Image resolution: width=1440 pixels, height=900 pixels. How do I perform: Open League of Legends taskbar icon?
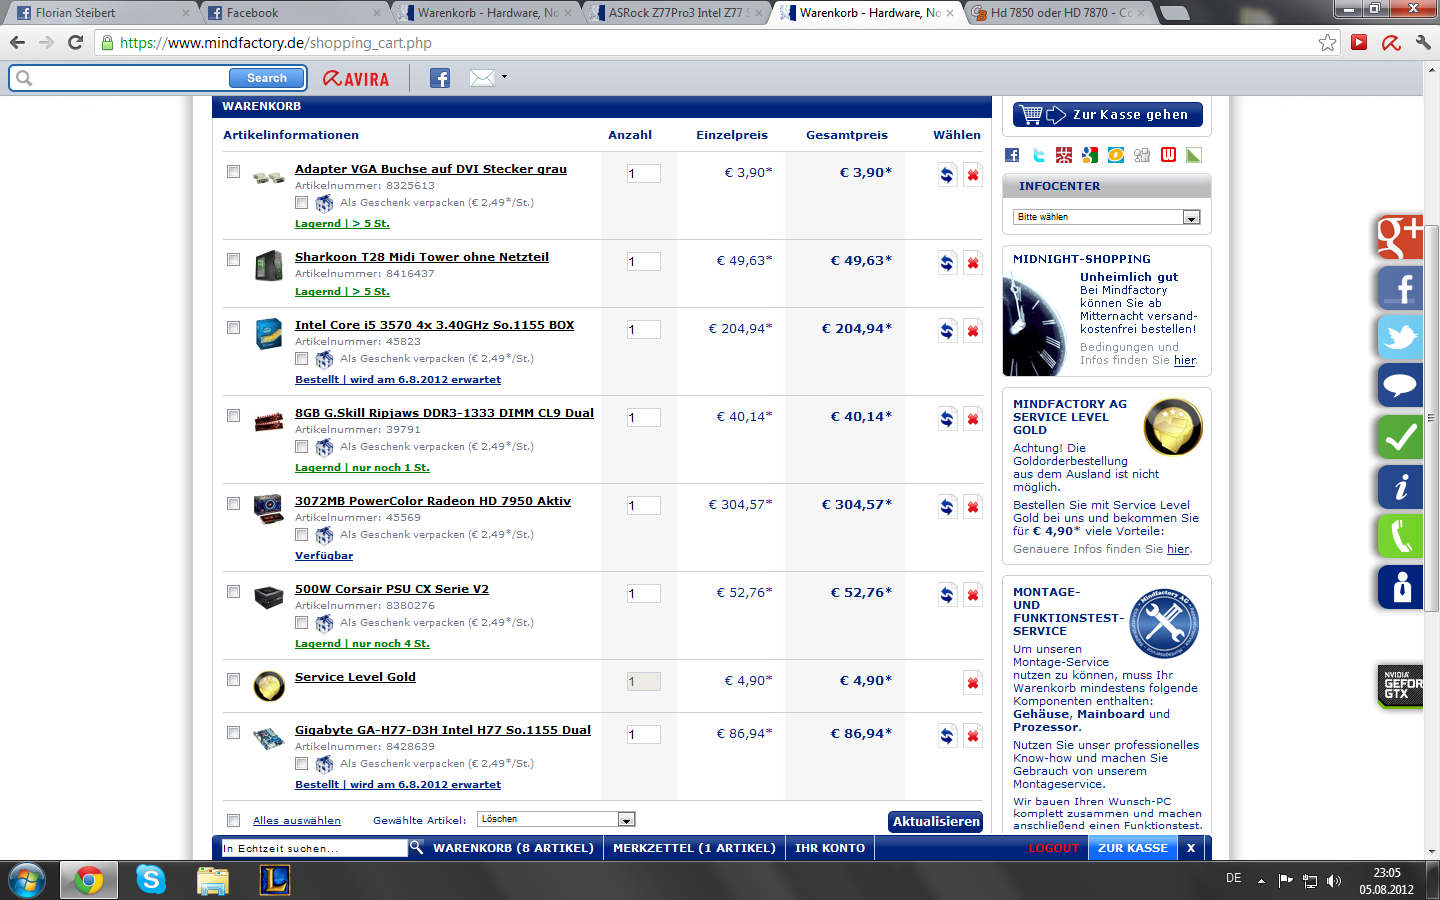274,880
